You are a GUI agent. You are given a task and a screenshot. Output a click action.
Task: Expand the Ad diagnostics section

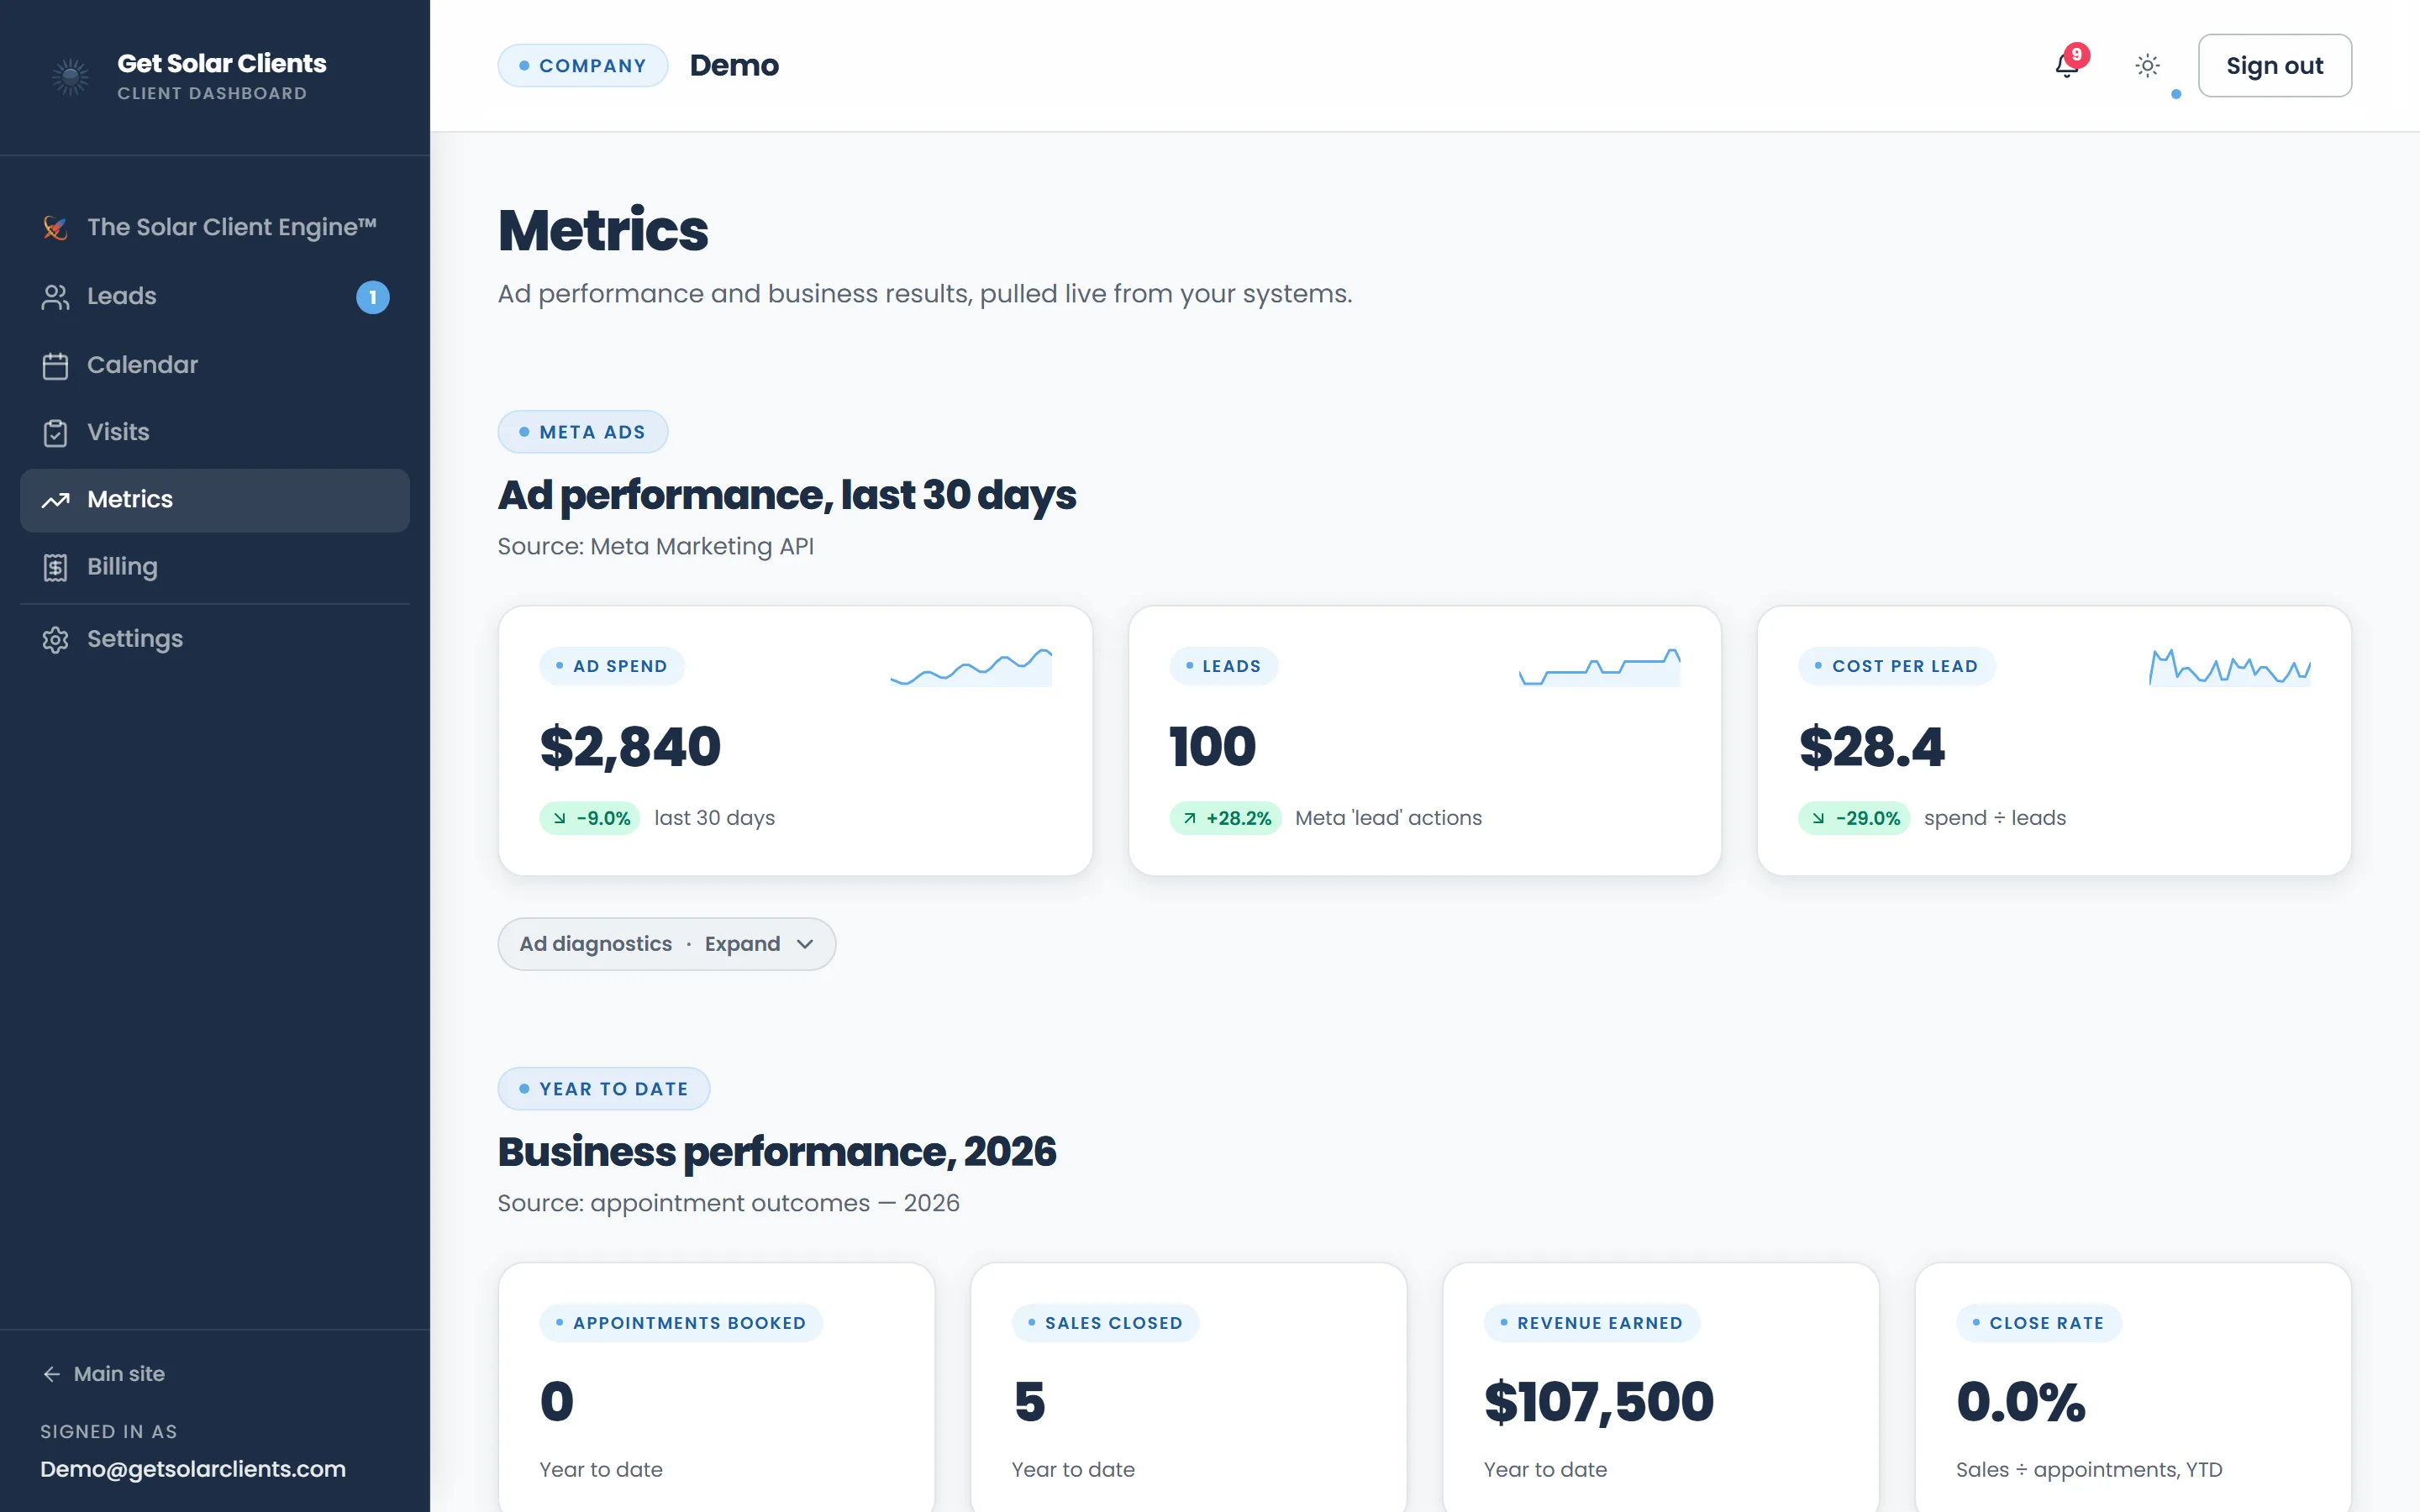pos(666,944)
